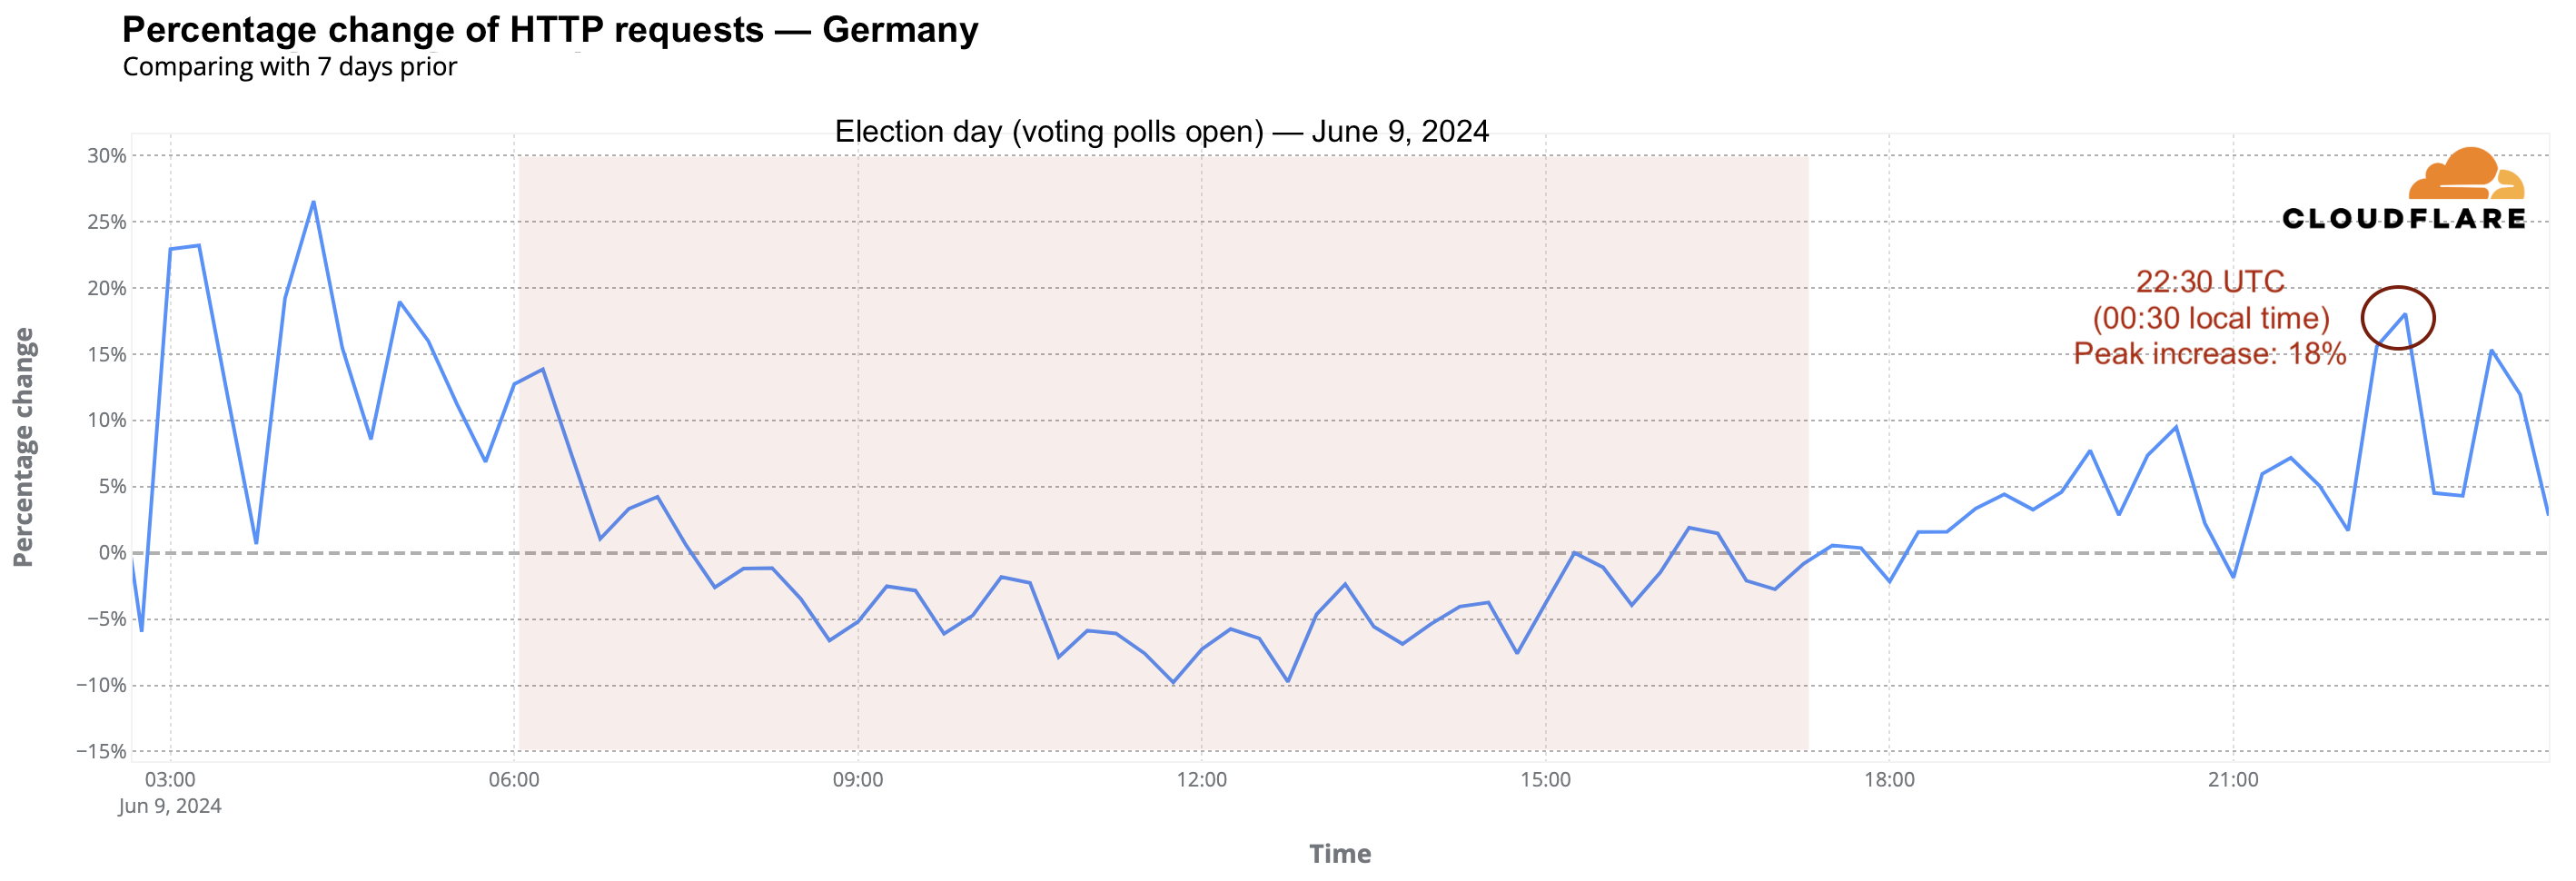Click the 12:00 time axis label

click(x=1201, y=780)
